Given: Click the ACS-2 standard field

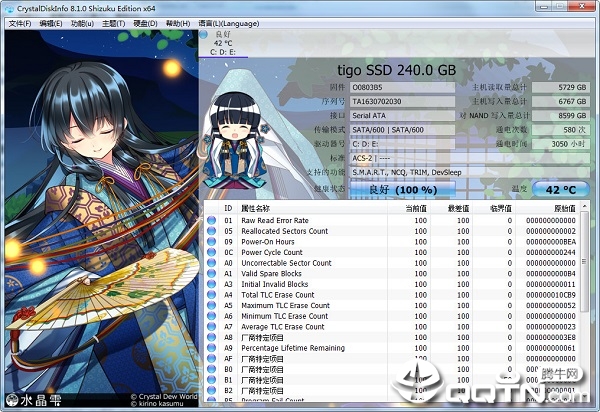Looking at the screenshot, I should point(470,158).
